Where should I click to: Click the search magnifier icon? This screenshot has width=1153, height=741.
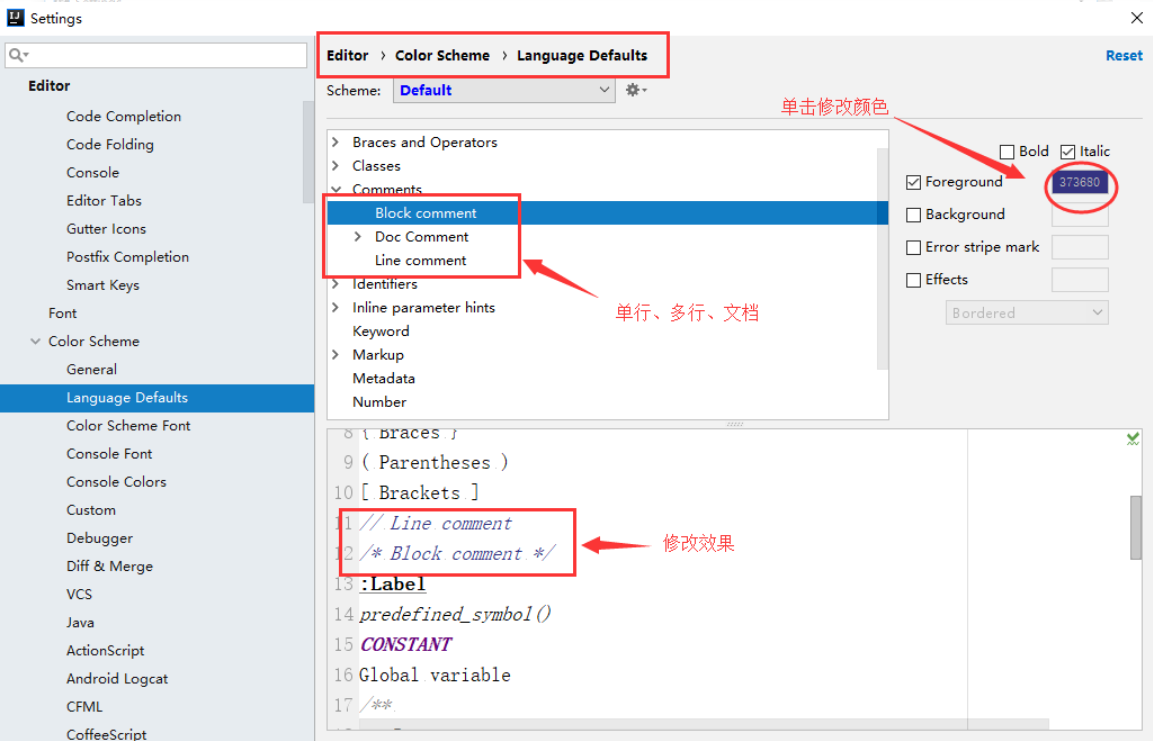(18, 55)
